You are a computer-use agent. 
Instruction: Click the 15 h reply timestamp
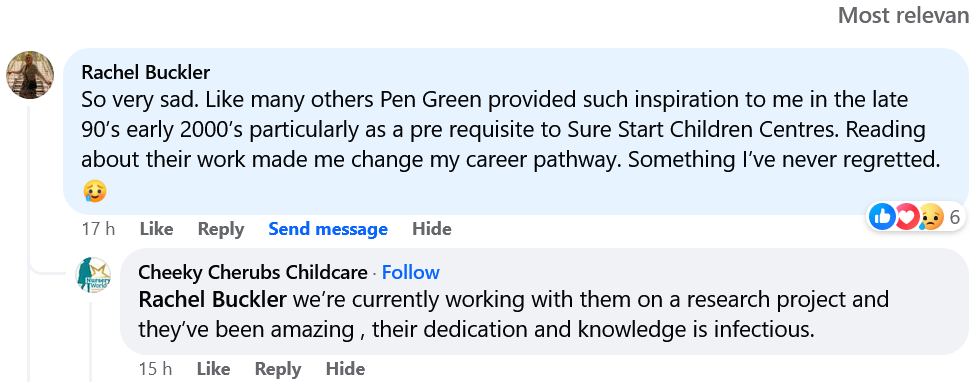click(x=155, y=369)
